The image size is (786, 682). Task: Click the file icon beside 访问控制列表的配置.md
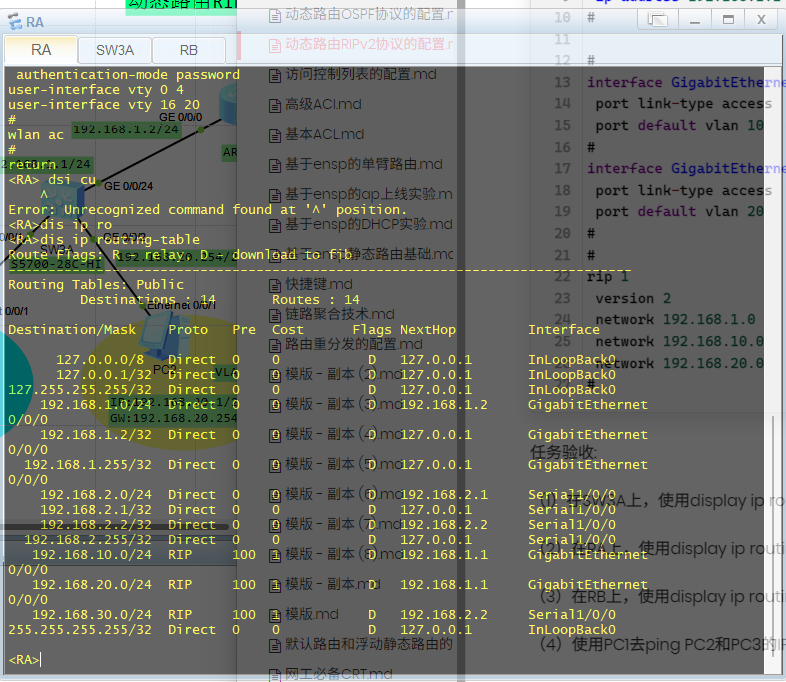(x=275, y=76)
